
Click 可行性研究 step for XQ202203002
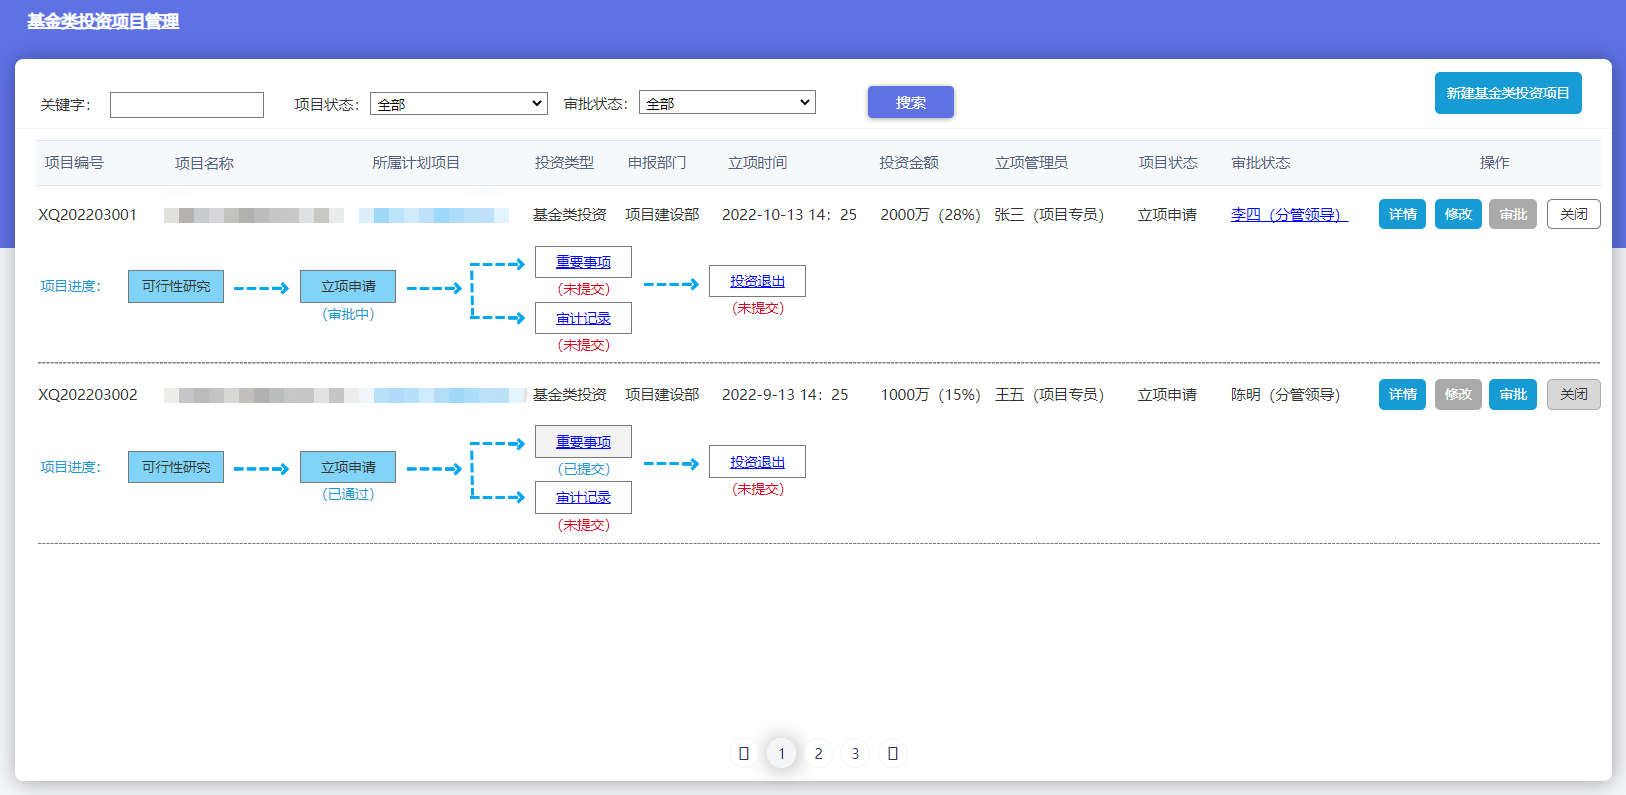tap(176, 467)
